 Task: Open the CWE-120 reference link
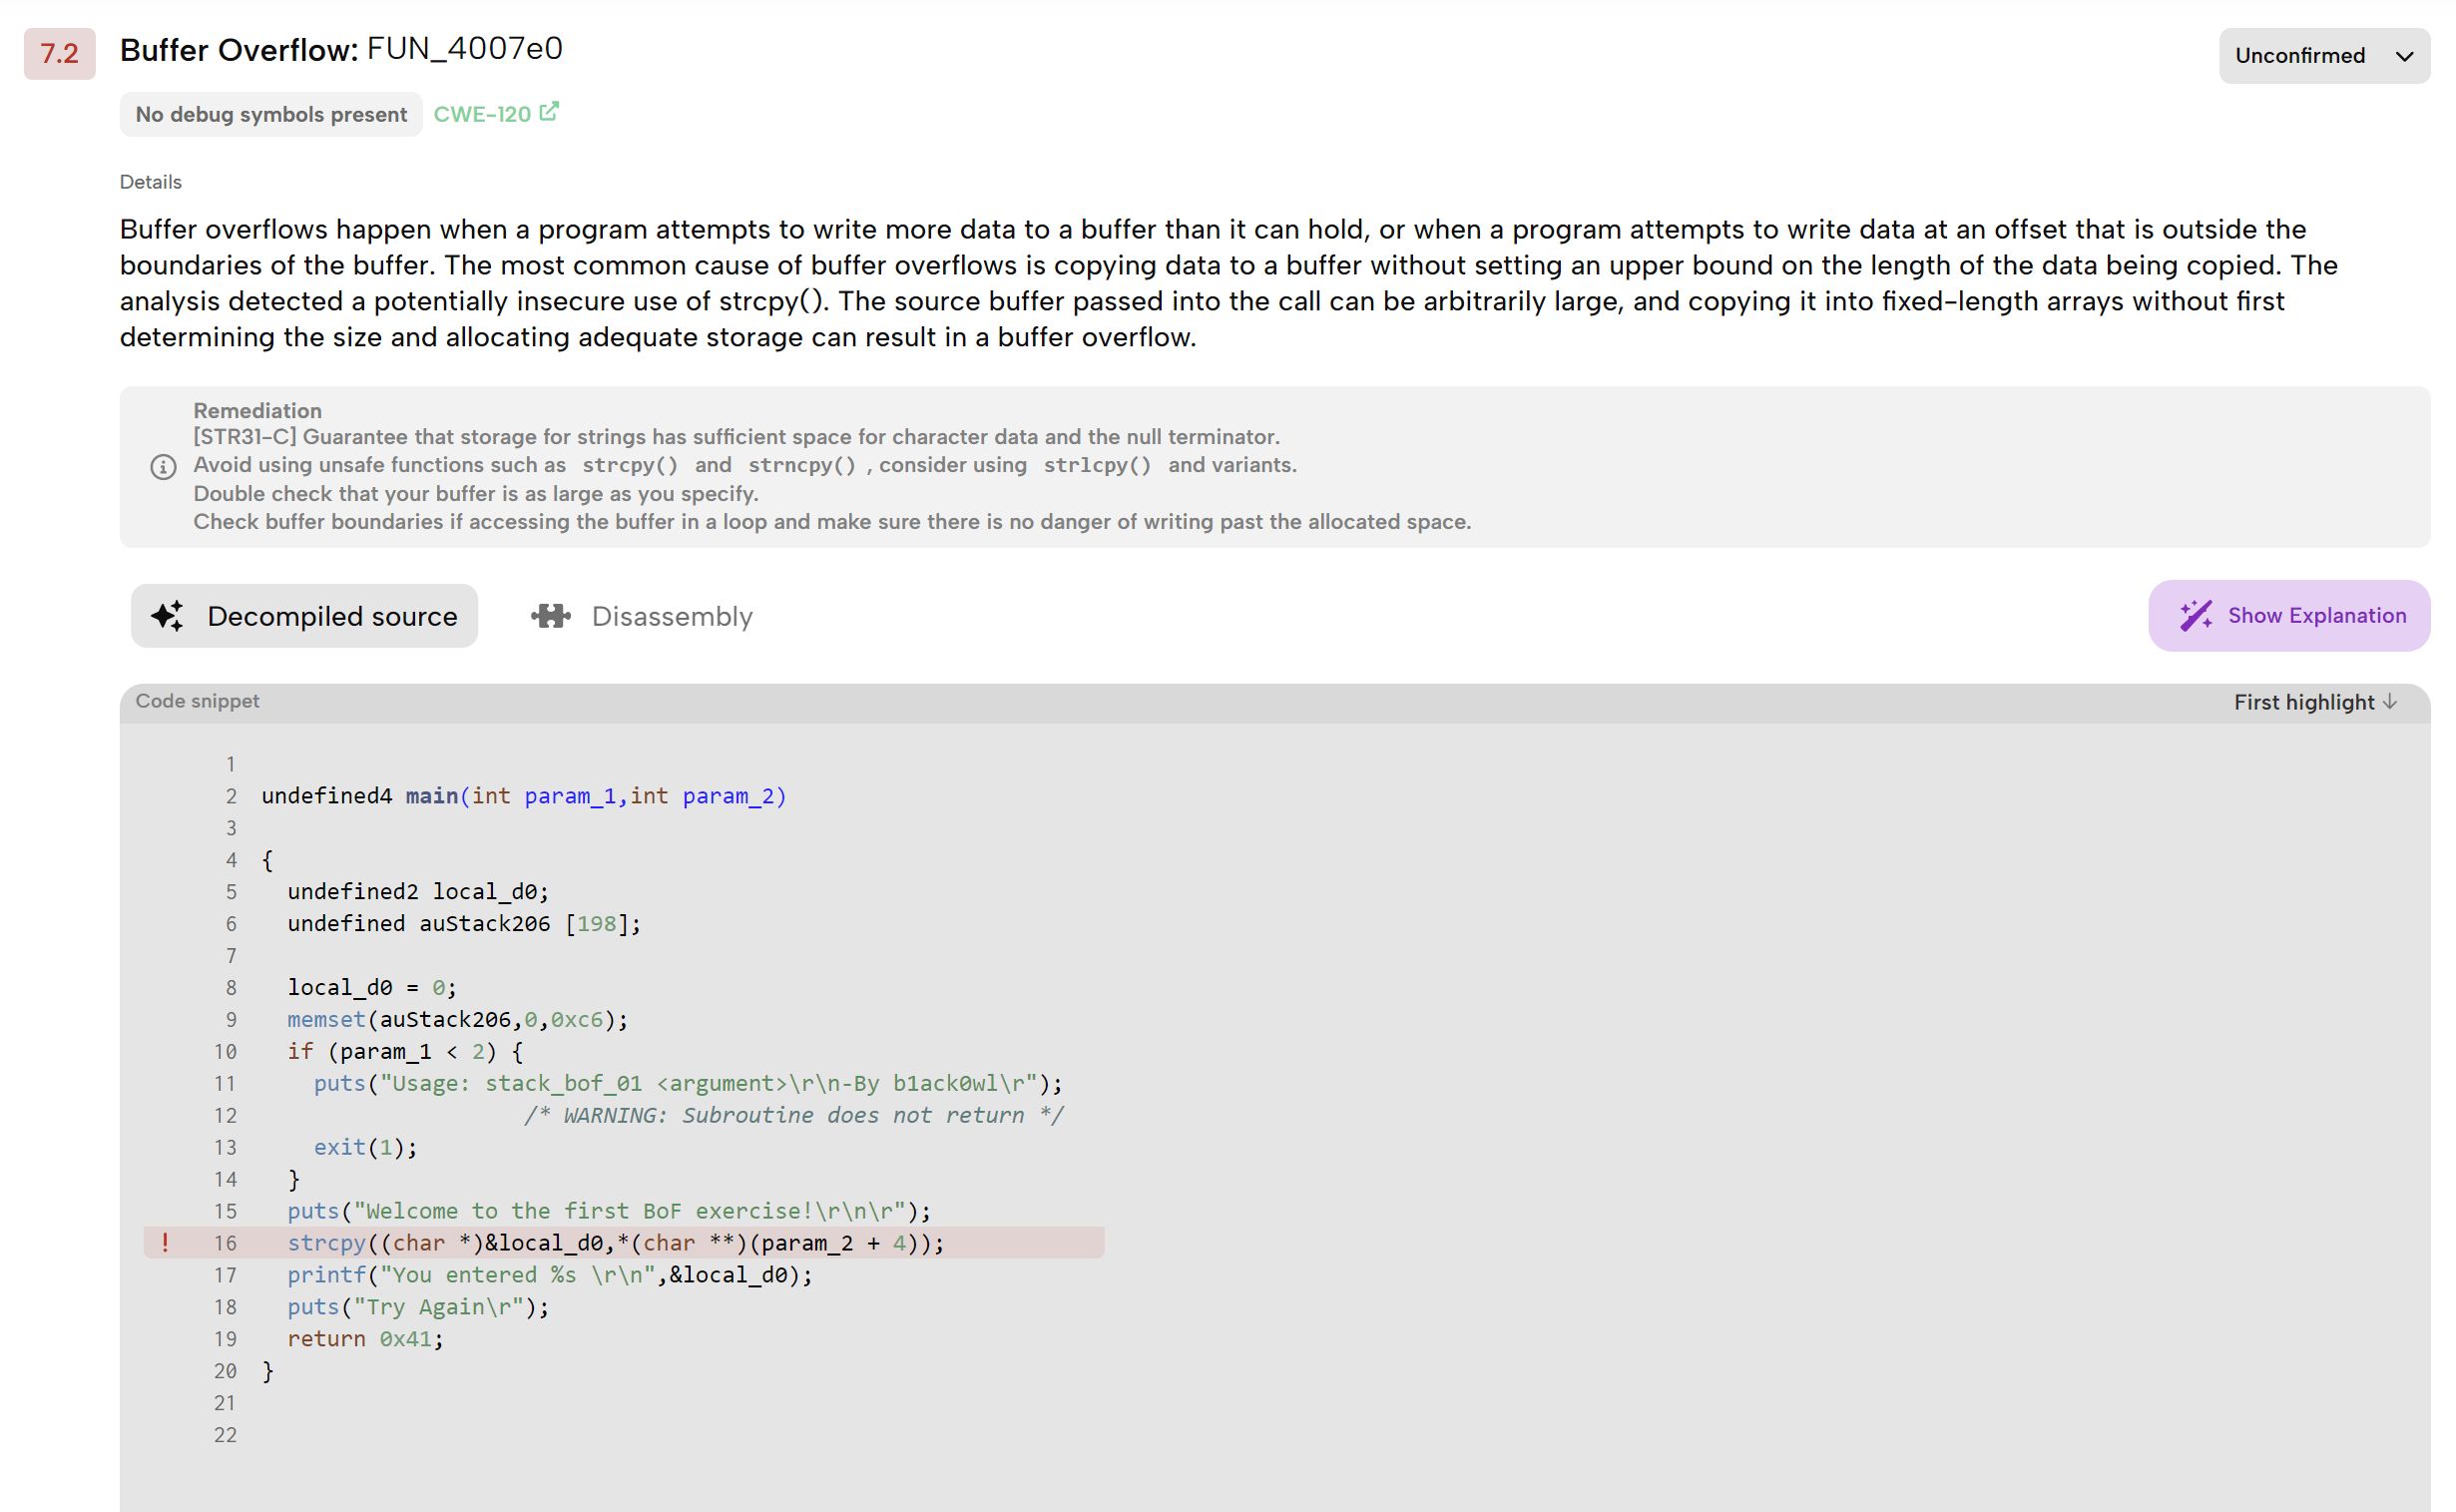(482, 114)
